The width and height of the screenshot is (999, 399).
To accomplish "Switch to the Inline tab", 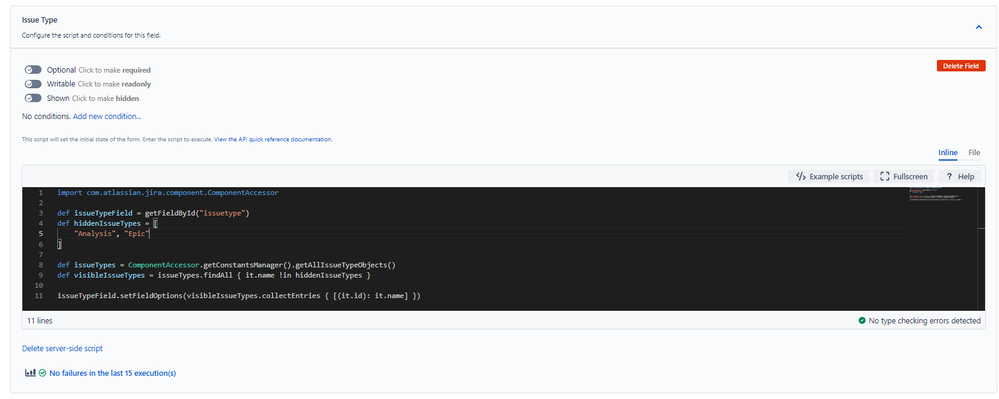I will [947, 153].
